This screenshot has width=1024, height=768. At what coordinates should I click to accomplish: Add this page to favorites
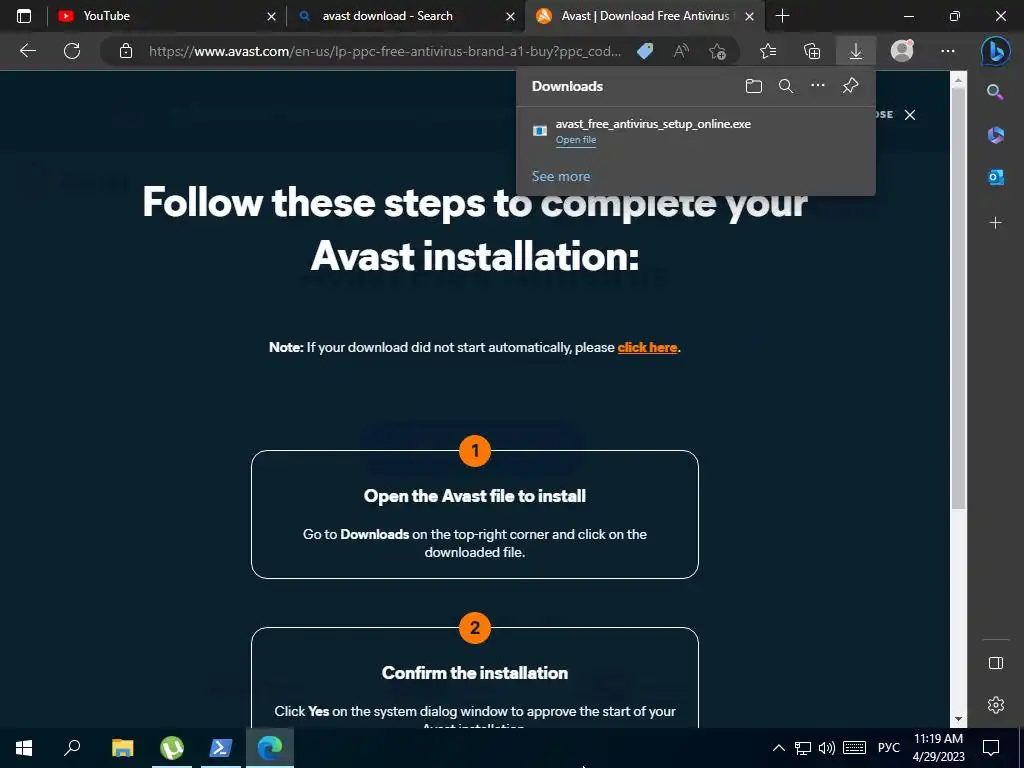717,51
